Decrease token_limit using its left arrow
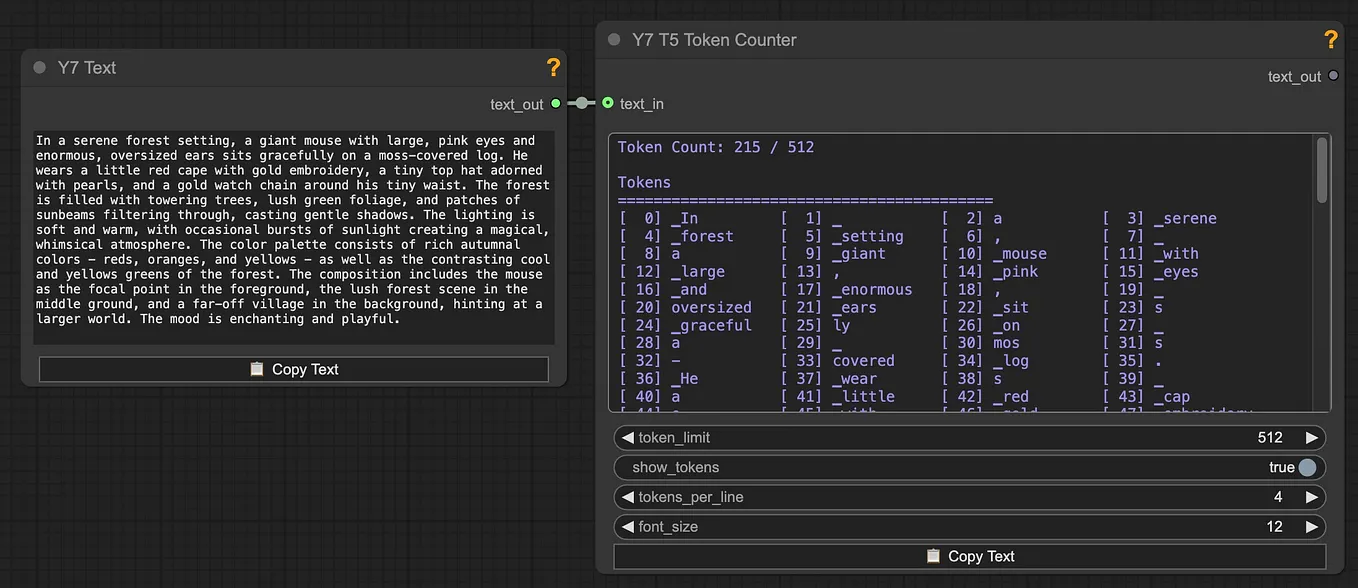Viewport: 1358px width, 588px height. (x=628, y=437)
